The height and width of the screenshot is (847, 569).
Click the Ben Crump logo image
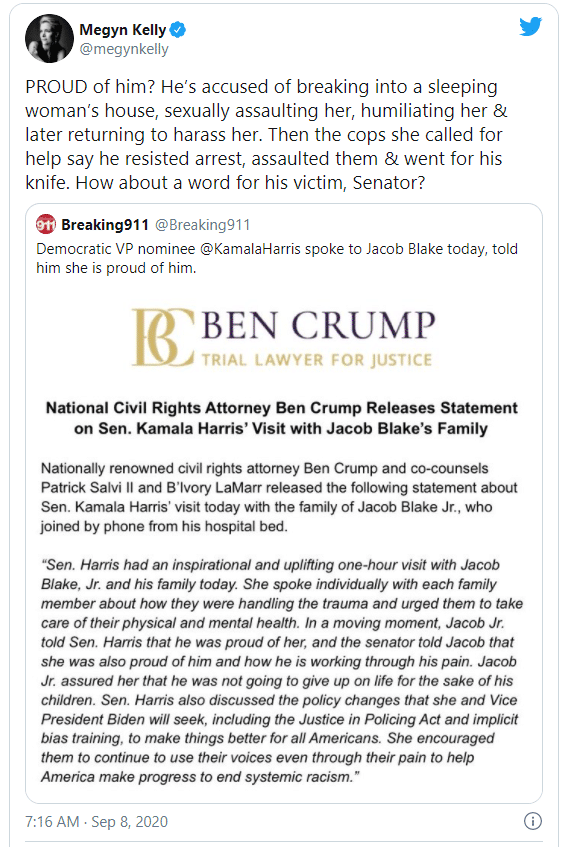284,338
